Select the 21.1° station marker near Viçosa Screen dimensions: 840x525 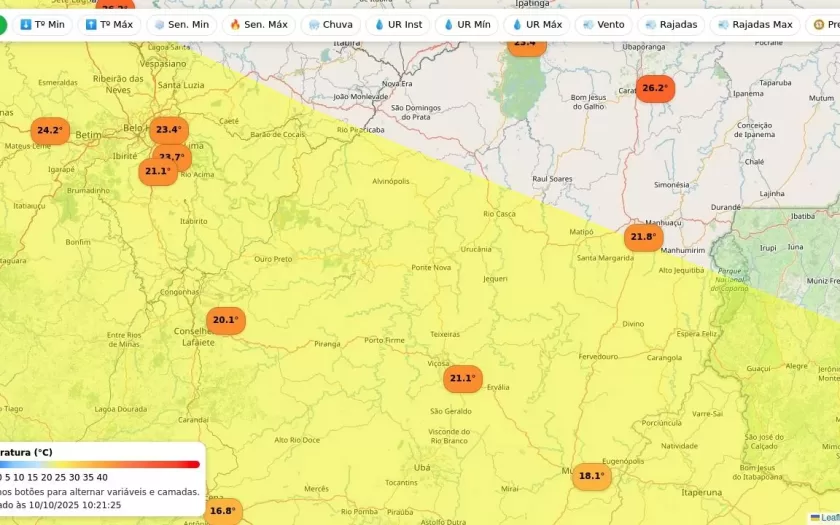[x=462, y=379]
